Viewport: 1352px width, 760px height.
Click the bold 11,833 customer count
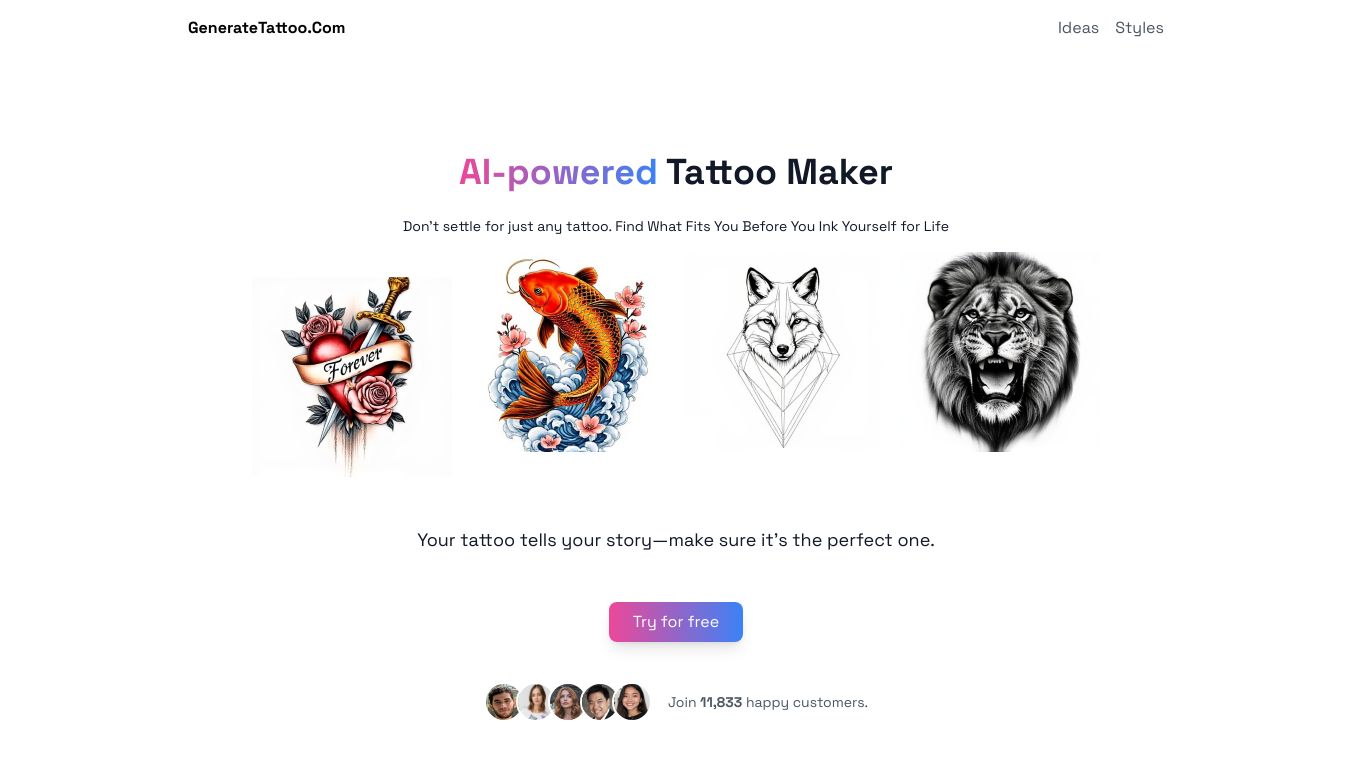[721, 702]
